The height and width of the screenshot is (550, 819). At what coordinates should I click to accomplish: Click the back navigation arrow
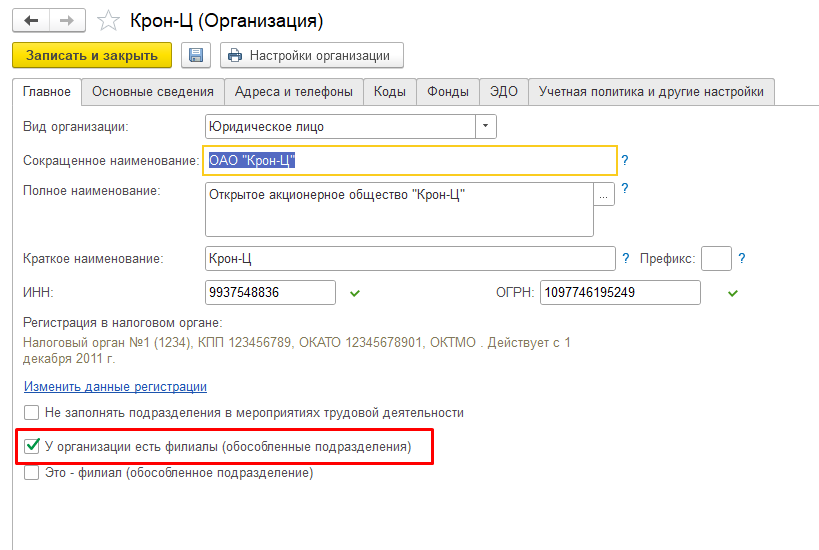(x=29, y=20)
